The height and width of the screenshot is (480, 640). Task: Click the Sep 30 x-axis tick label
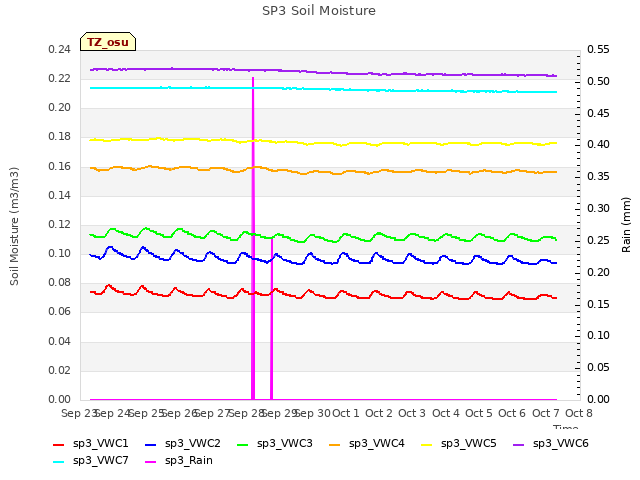313,413
